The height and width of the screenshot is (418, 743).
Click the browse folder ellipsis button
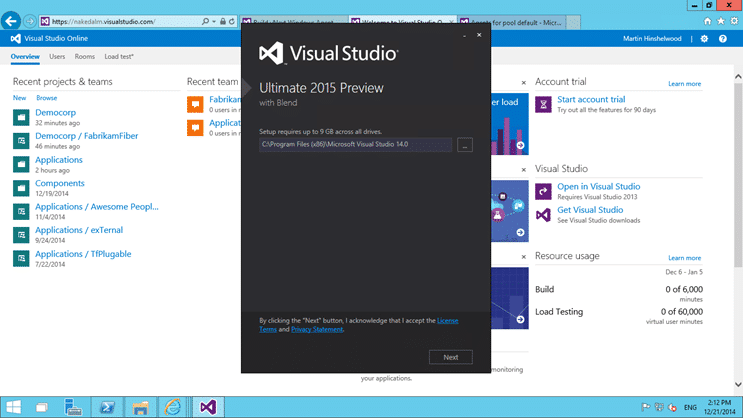[465, 145]
